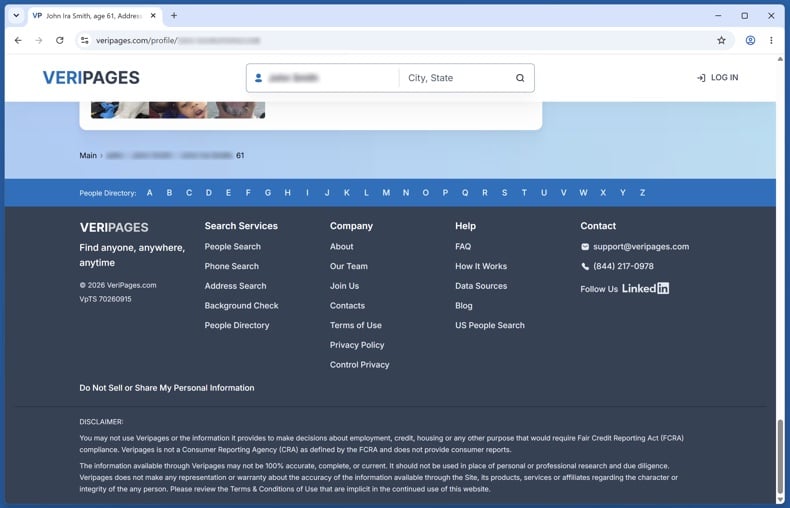Click the address bar URL
The height and width of the screenshot is (508, 790).
click(x=178, y=40)
